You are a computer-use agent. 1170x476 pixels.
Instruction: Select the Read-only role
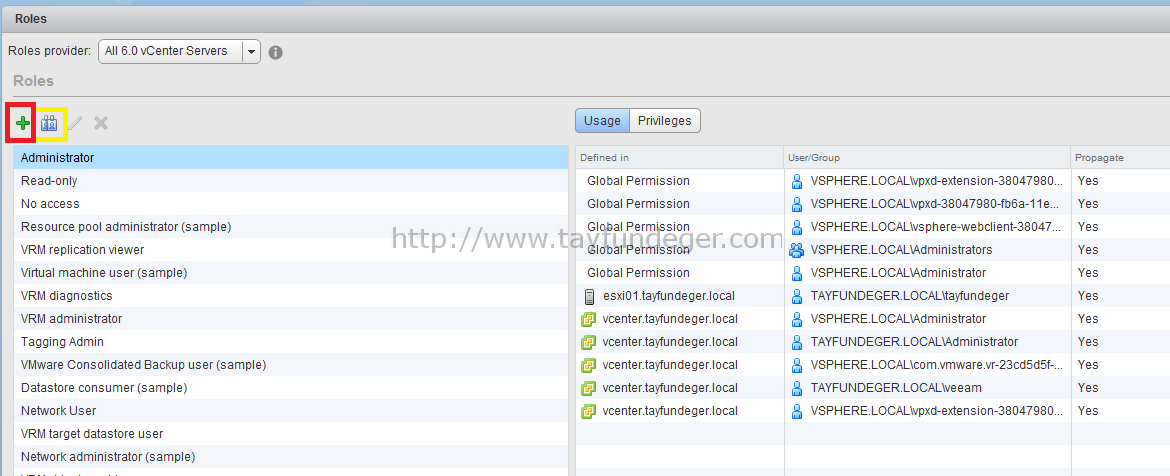(x=291, y=181)
